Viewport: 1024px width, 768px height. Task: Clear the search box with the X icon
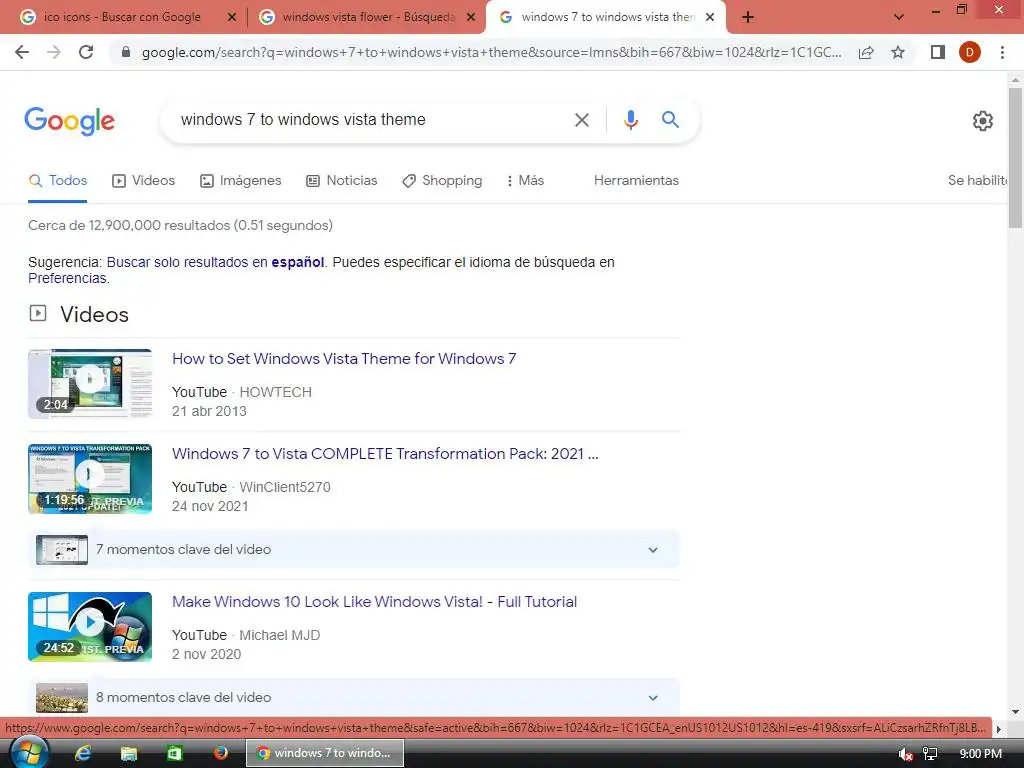(581, 120)
